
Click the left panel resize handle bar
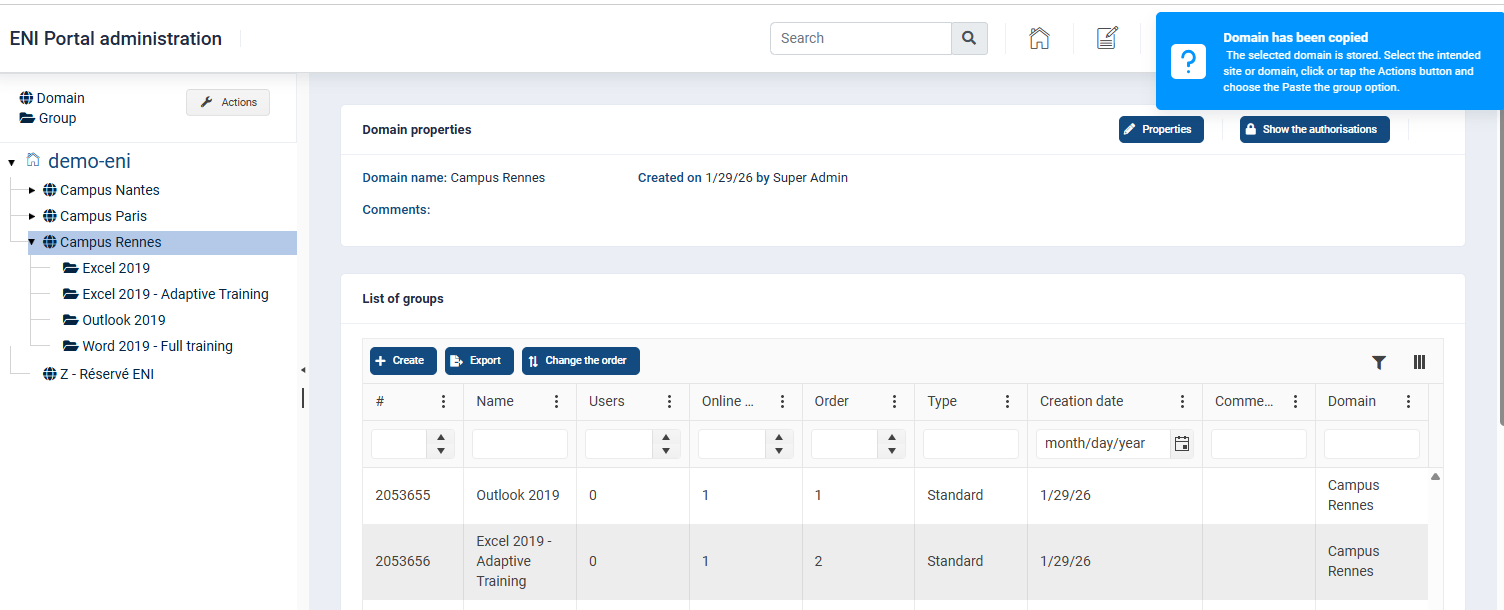point(303,398)
